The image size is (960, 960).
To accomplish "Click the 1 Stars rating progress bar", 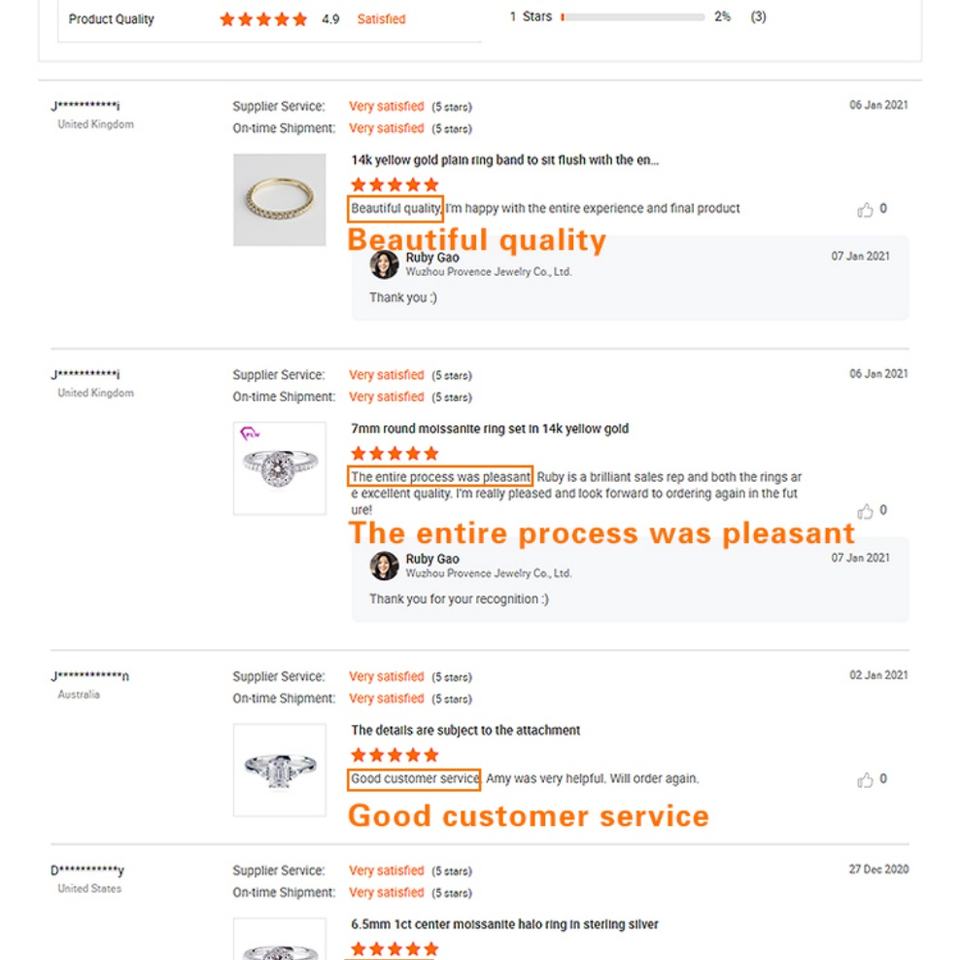I will tap(632, 17).
